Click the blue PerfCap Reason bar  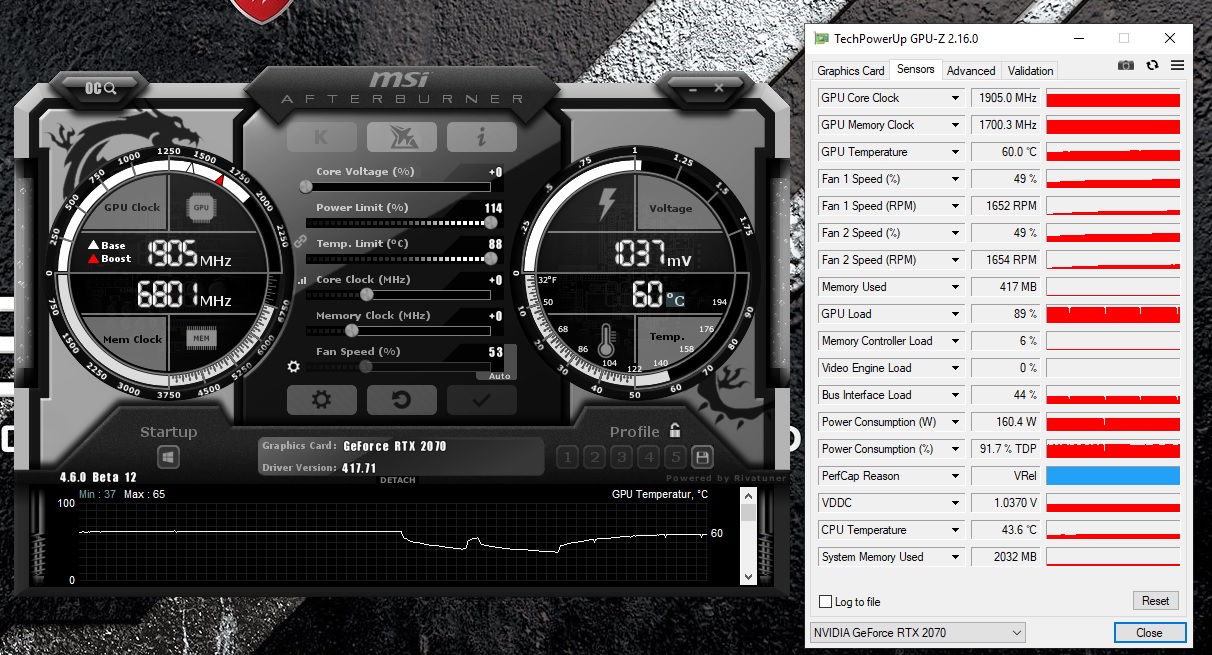point(1113,476)
